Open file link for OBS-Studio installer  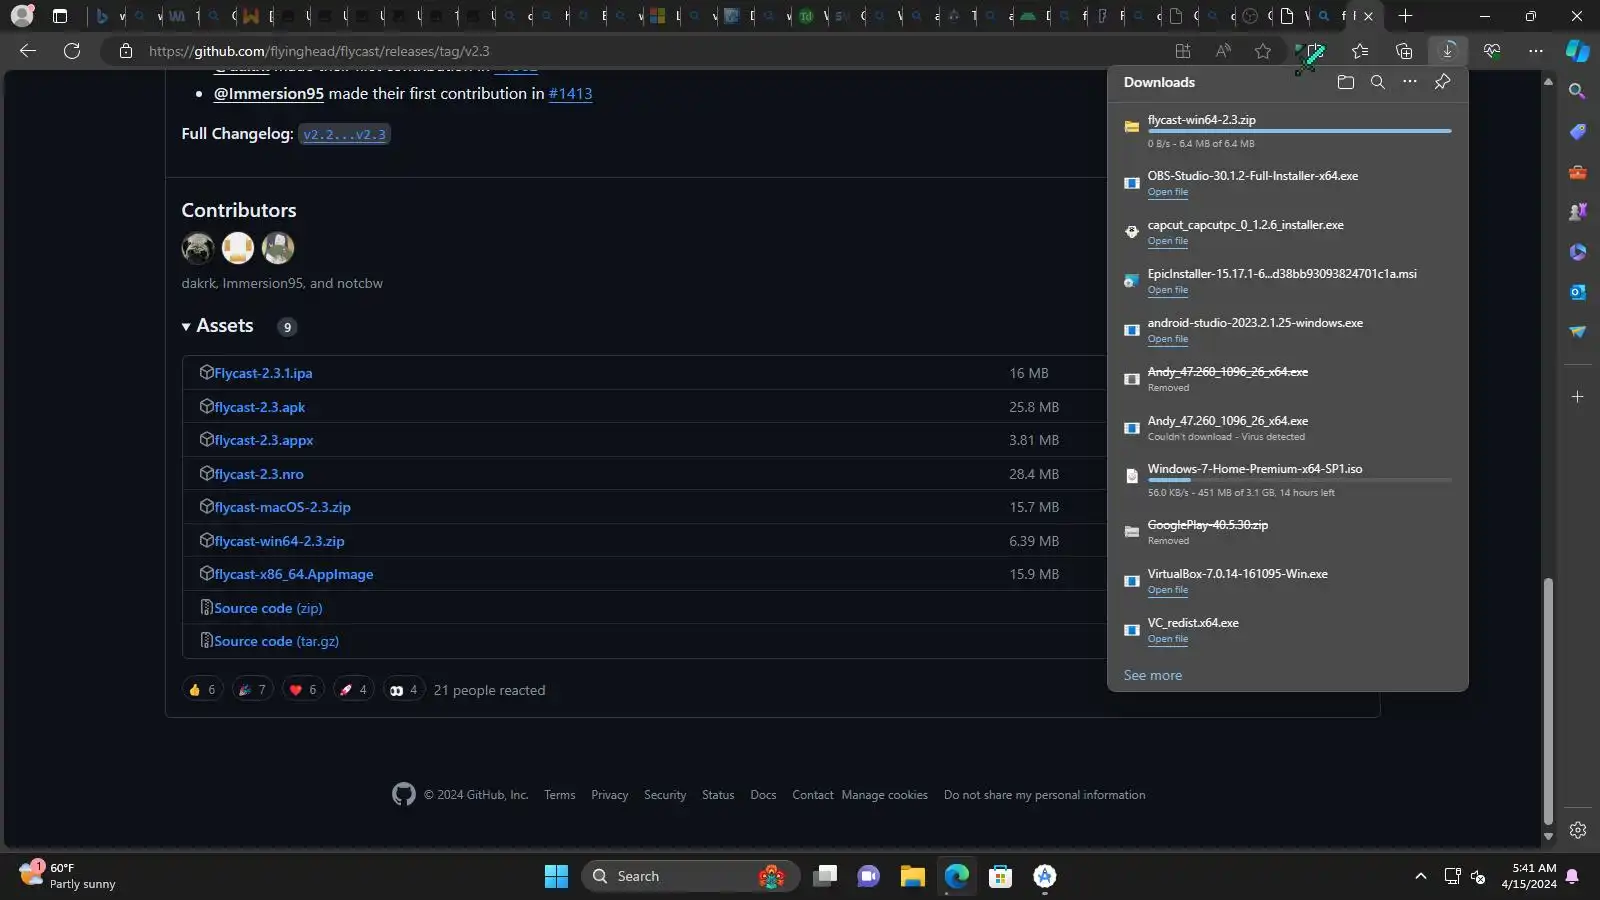click(x=1167, y=192)
